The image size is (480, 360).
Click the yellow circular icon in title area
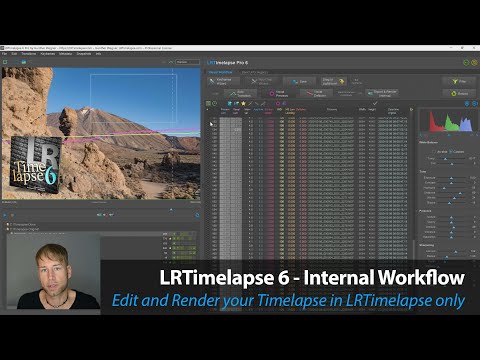(474, 62)
